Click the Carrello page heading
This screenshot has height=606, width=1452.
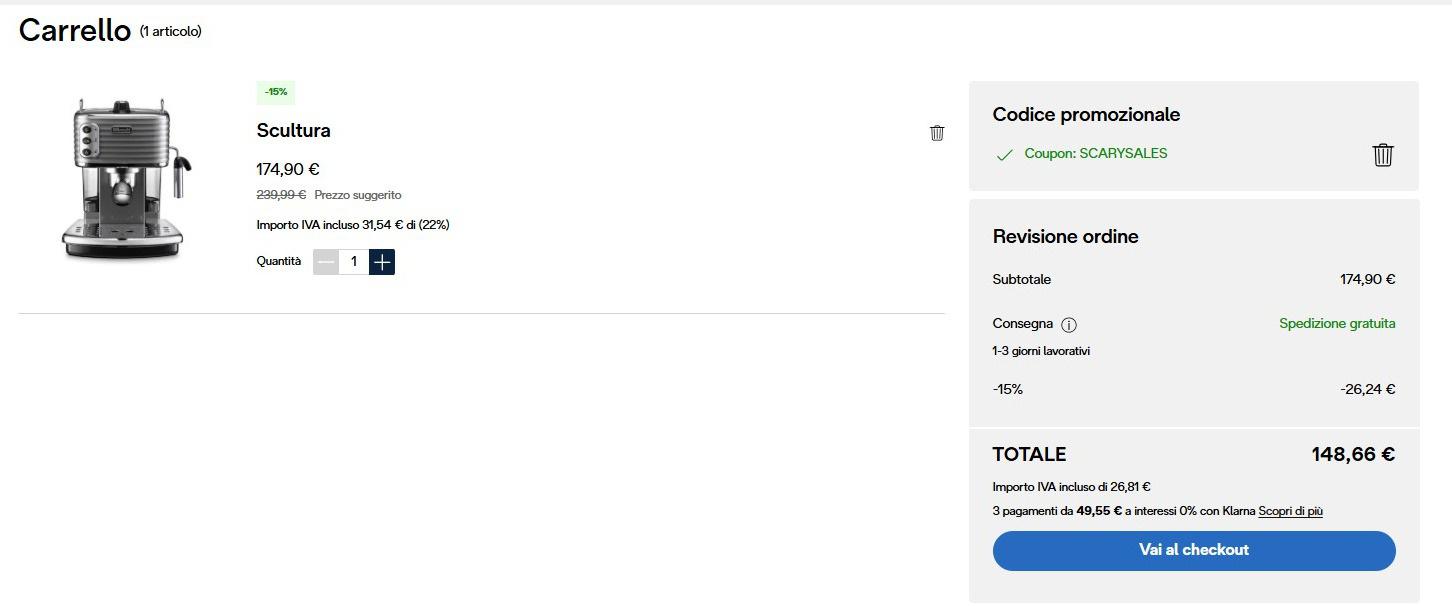pos(75,31)
